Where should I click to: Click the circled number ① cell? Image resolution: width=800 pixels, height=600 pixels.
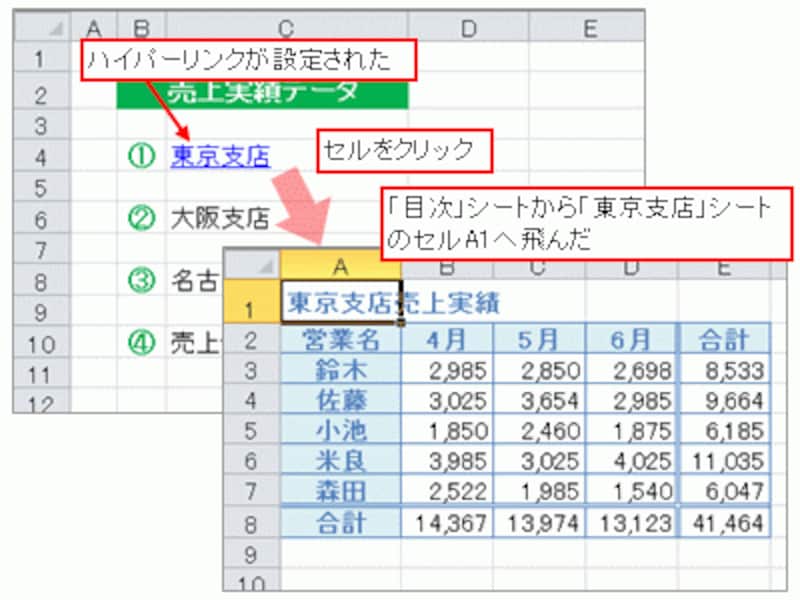click(141, 156)
